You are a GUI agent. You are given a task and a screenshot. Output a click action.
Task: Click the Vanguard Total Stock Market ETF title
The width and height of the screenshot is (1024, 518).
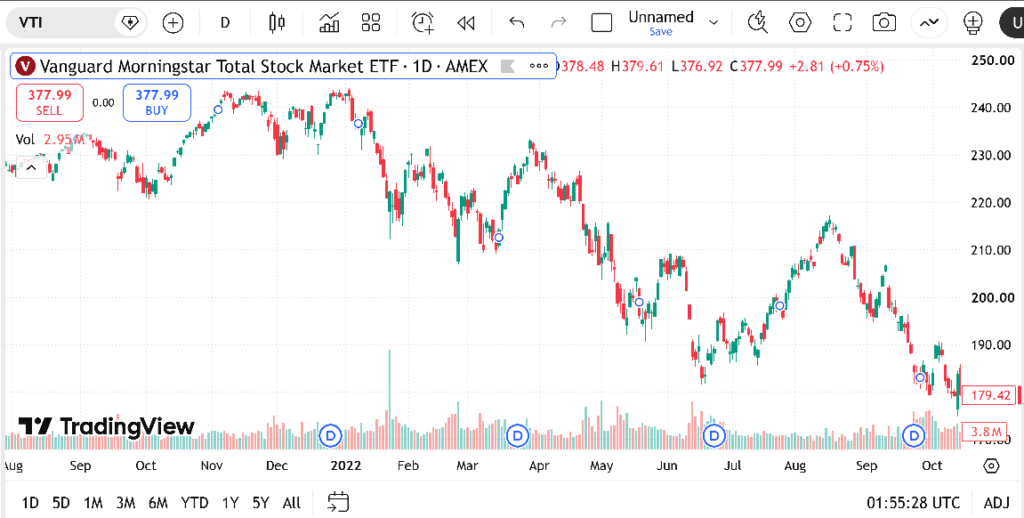(x=263, y=66)
